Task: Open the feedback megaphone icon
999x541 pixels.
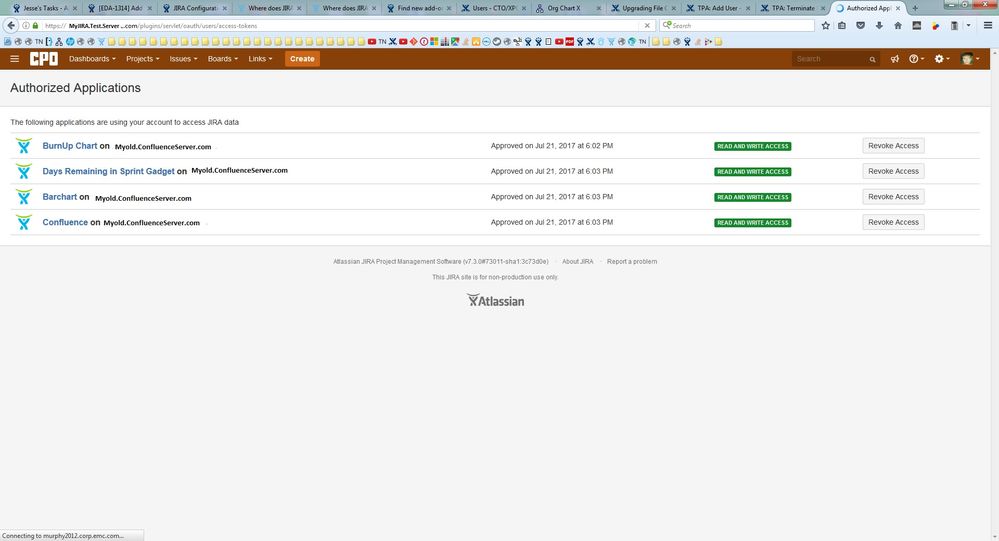Action: click(x=895, y=59)
